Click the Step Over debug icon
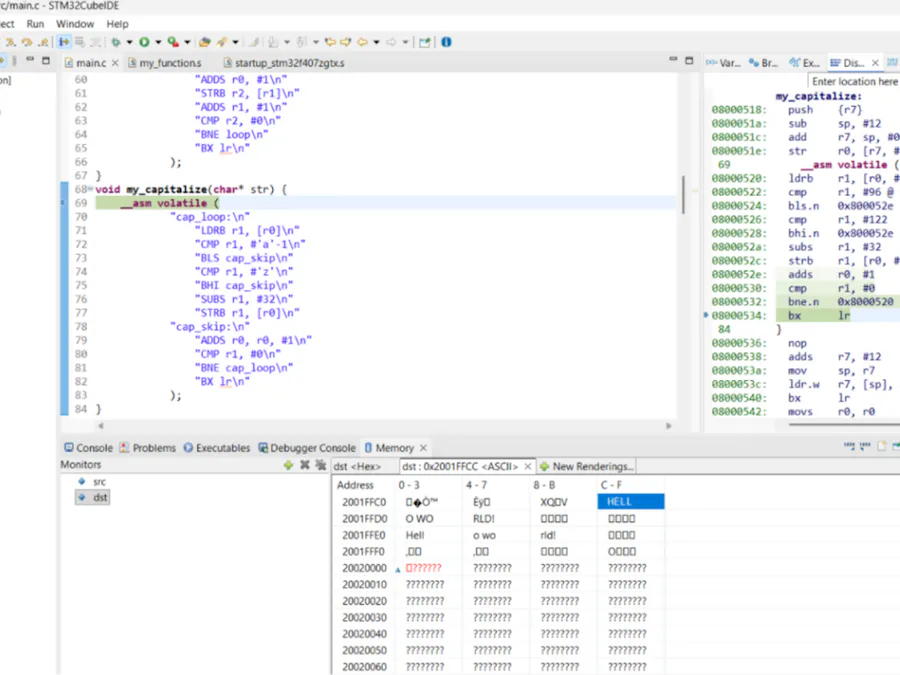Image resolution: width=900 pixels, height=675 pixels. pos(26,42)
